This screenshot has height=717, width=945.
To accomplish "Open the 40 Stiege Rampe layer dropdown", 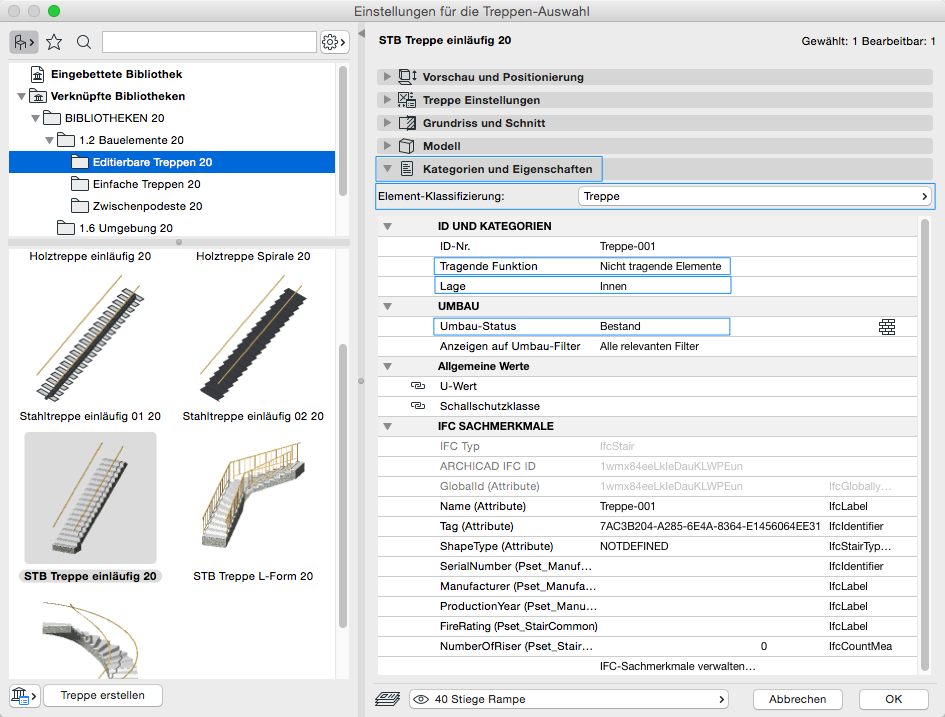I will click(568, 699).
